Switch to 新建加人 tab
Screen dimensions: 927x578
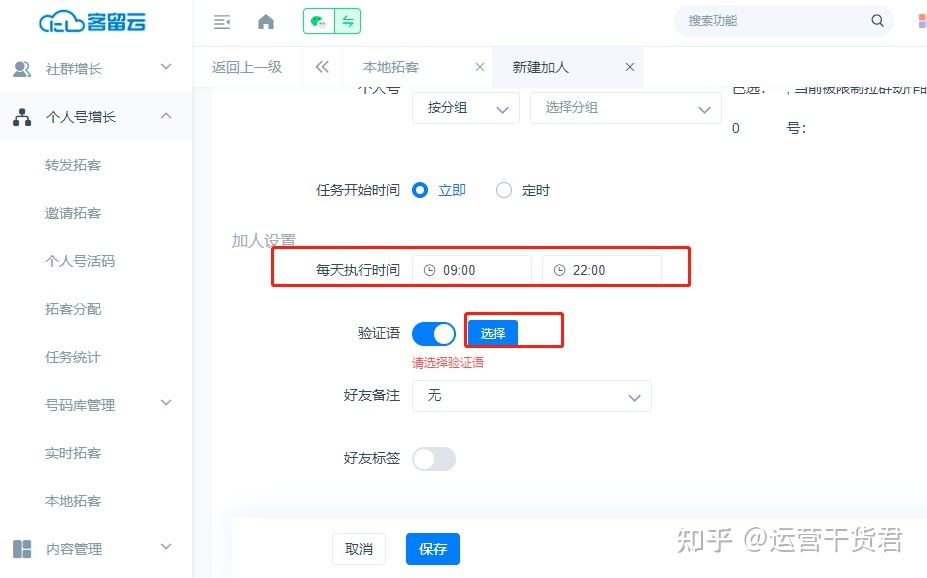click(540, 67)
